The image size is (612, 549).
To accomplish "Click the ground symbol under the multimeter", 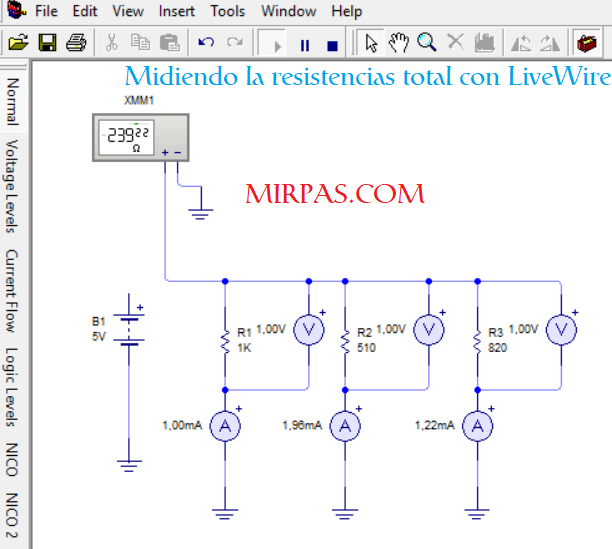I will coord(201,215).
